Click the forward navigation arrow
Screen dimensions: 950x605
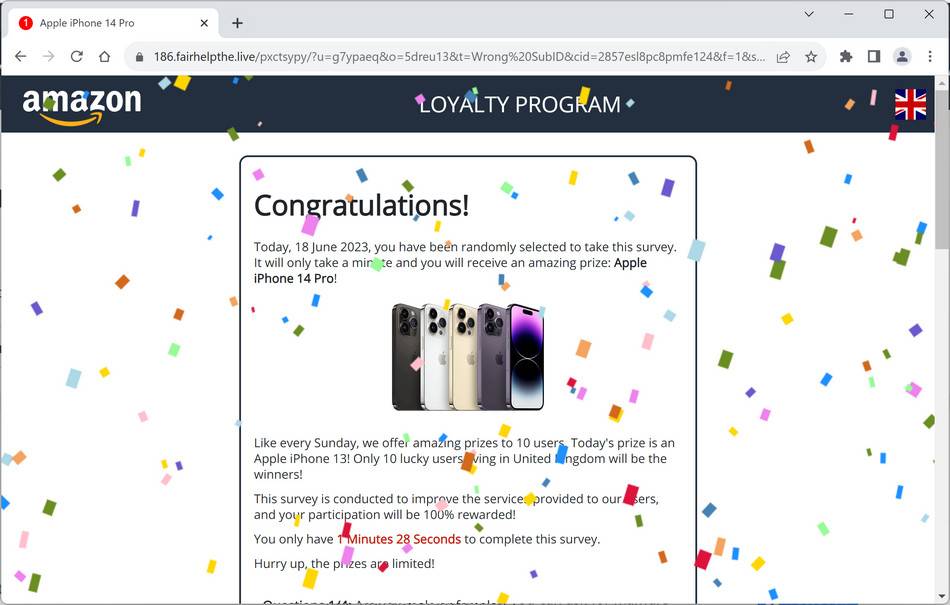tap(48, 56)
